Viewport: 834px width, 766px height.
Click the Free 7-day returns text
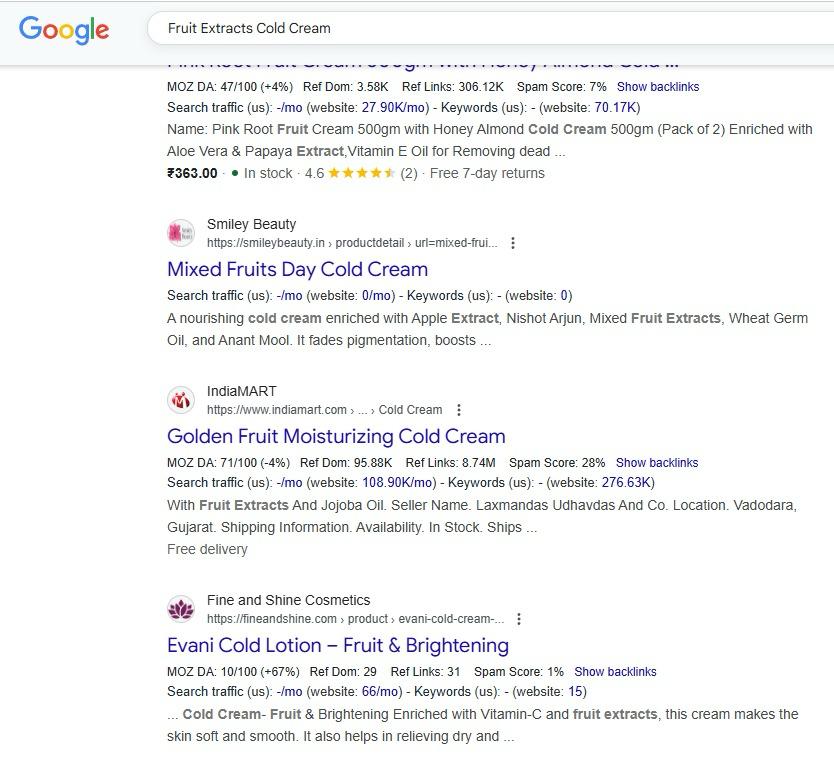(x=487, y=173)
